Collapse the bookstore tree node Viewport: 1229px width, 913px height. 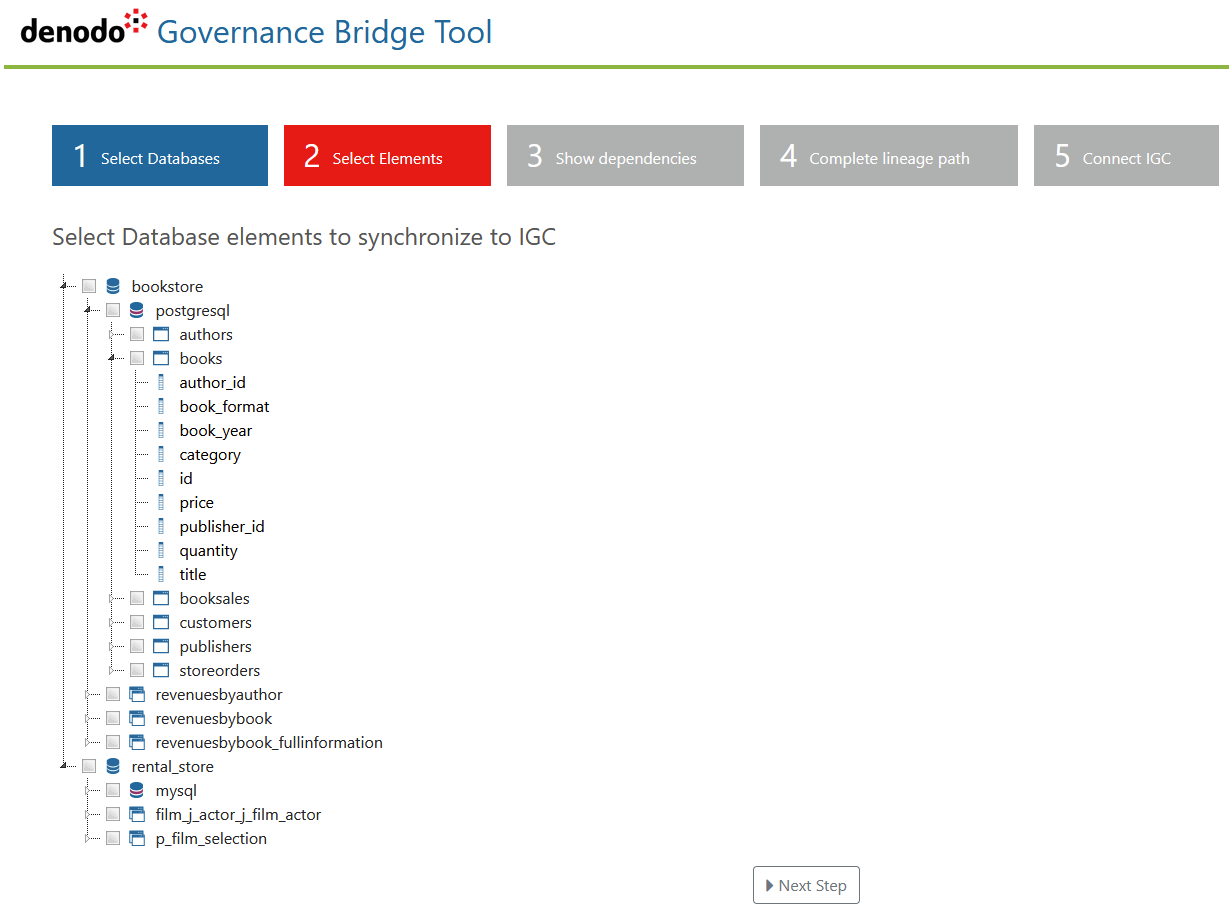tap(63, 287)
